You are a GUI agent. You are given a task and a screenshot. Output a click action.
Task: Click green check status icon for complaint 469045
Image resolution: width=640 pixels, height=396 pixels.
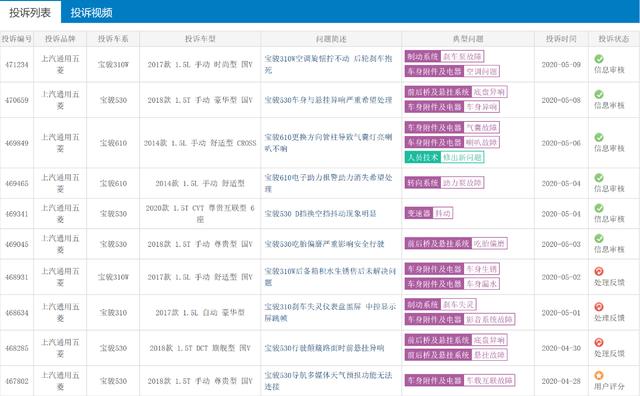tap(599, 238)
